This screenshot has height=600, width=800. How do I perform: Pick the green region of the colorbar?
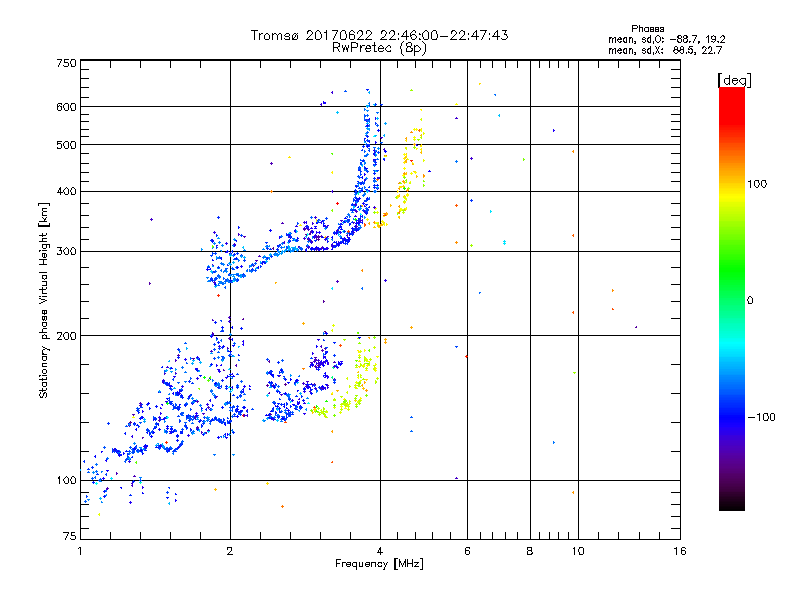coord(731,300)
